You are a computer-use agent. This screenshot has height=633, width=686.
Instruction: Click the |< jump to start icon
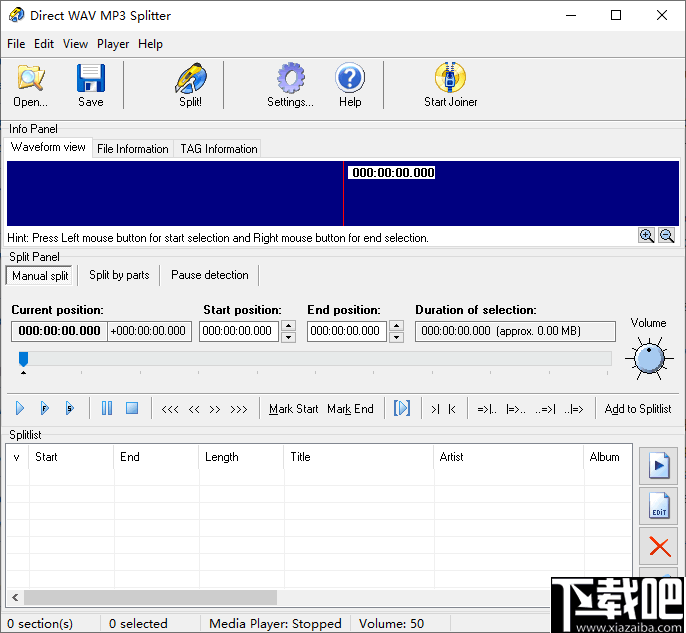[452, 409]
